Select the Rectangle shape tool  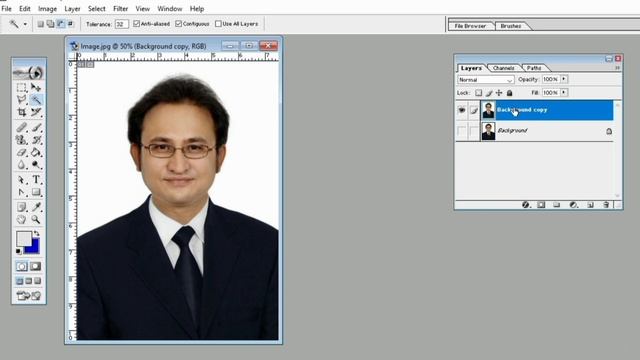click(x=36, y=192)
